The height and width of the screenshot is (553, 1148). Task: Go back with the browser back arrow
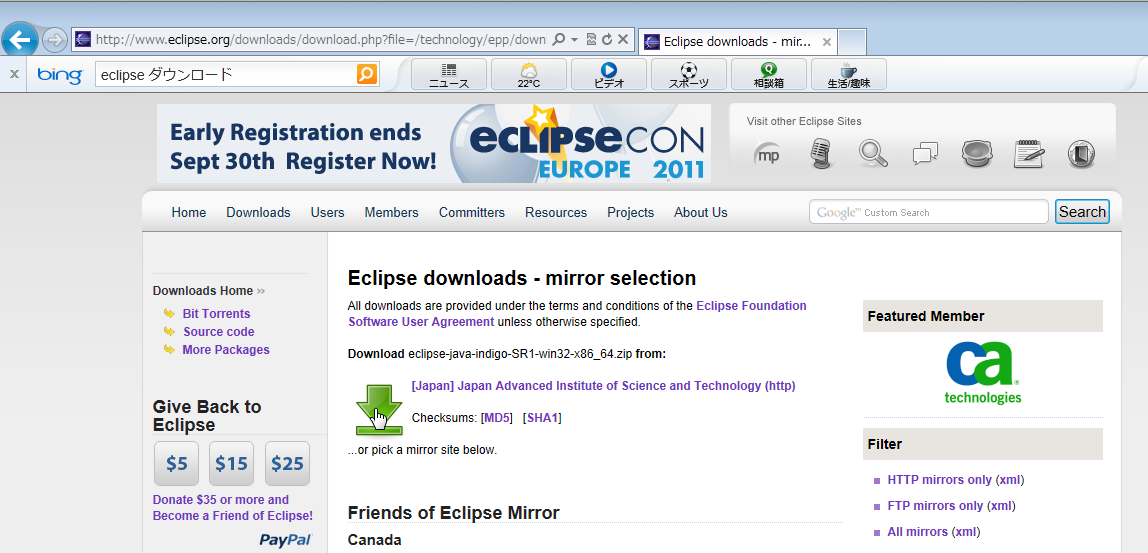tap(20, 40)
